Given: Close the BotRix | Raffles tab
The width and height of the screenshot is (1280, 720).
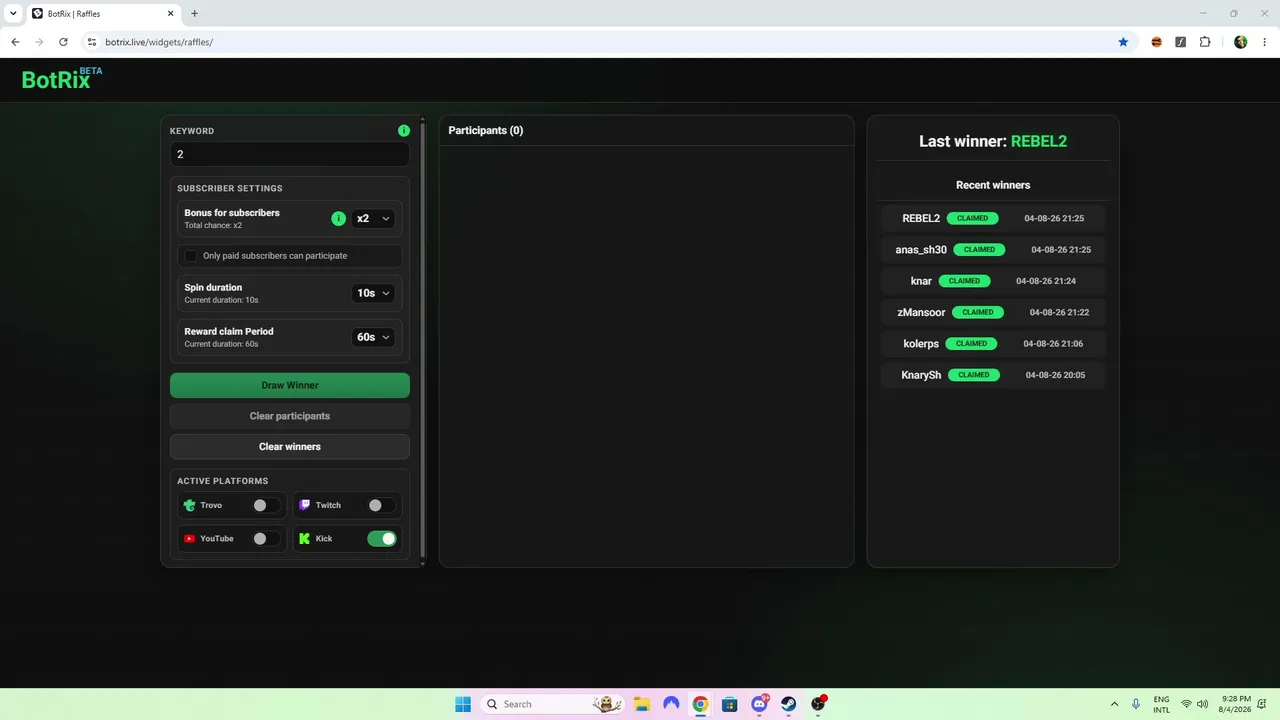Looking at the screenshot, I should pyautogui.click(x=171, y=13).
